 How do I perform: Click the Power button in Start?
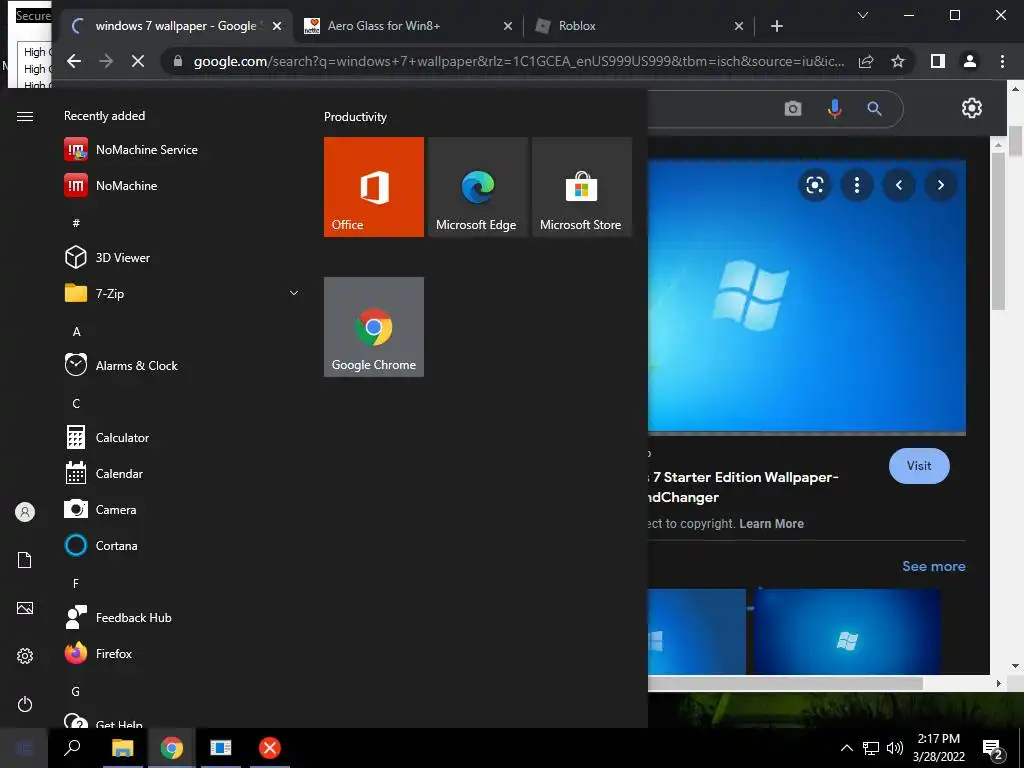click(x=25, y=704)
